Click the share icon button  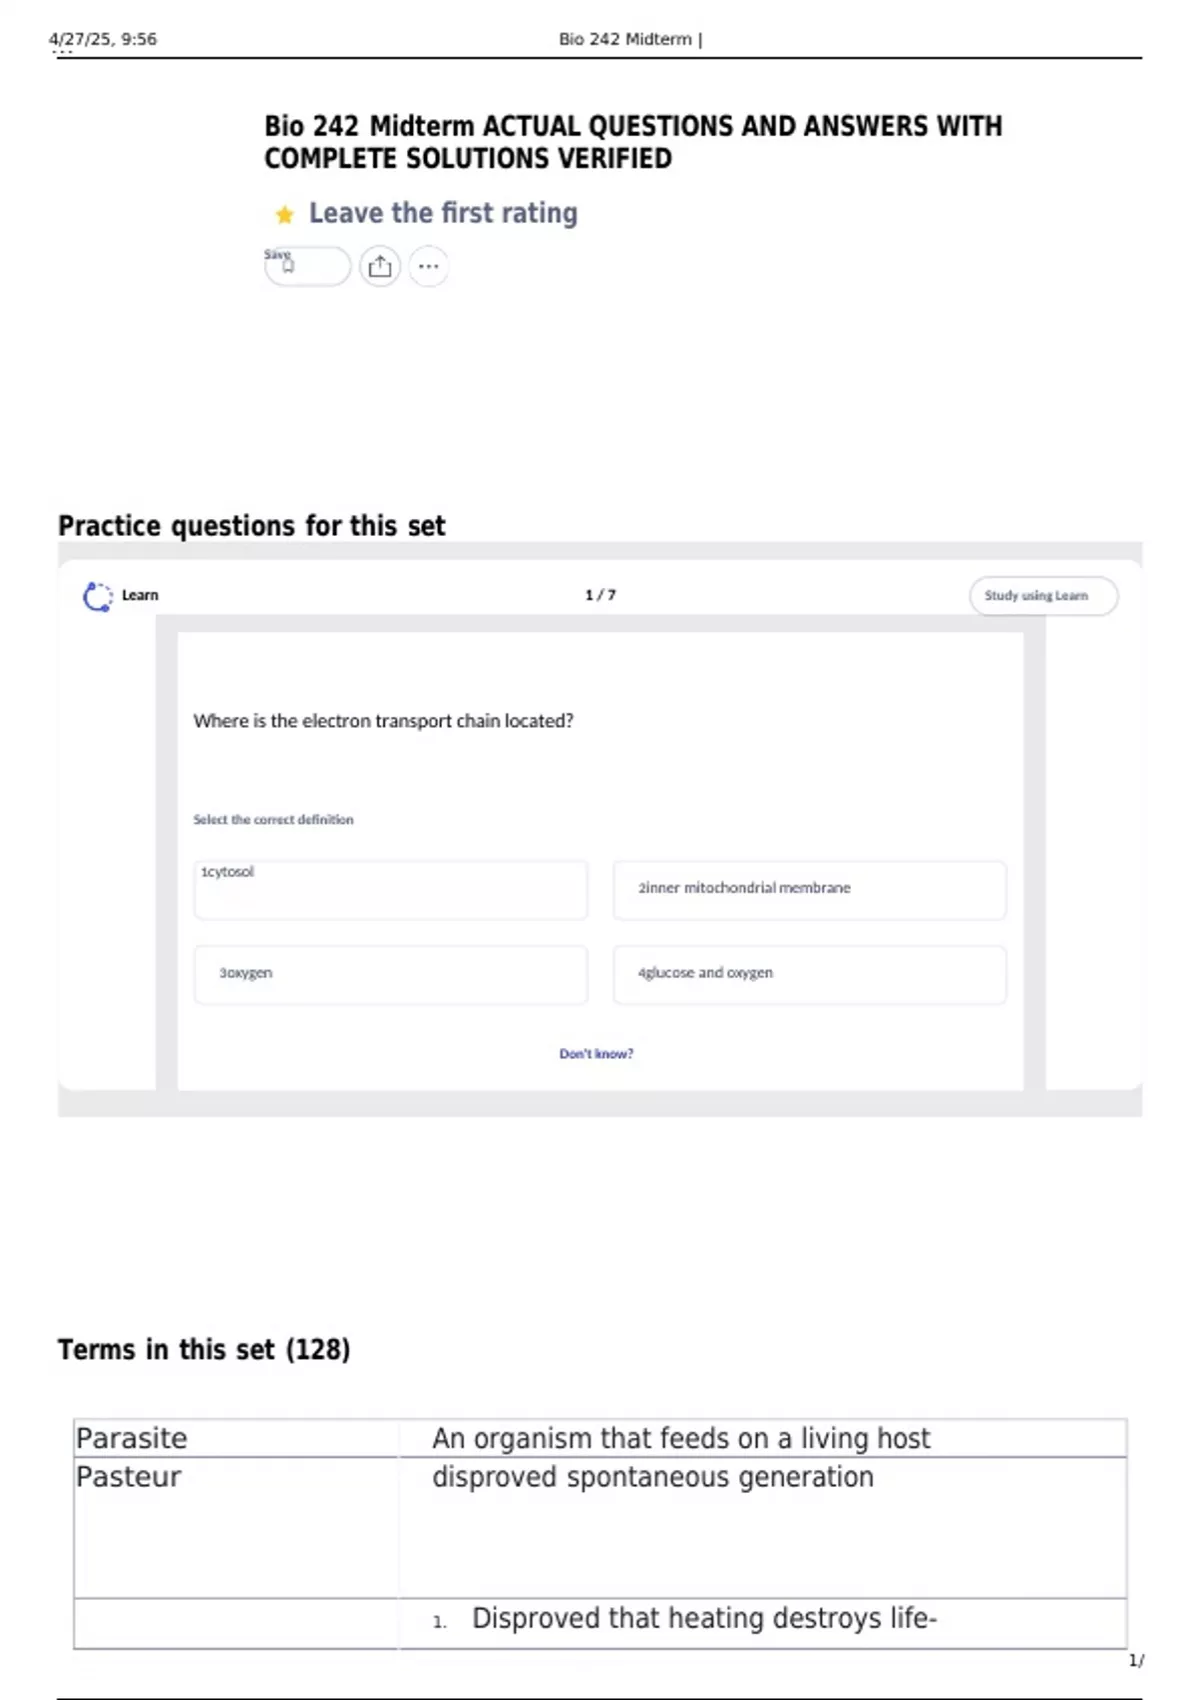[x=380, y=266]
